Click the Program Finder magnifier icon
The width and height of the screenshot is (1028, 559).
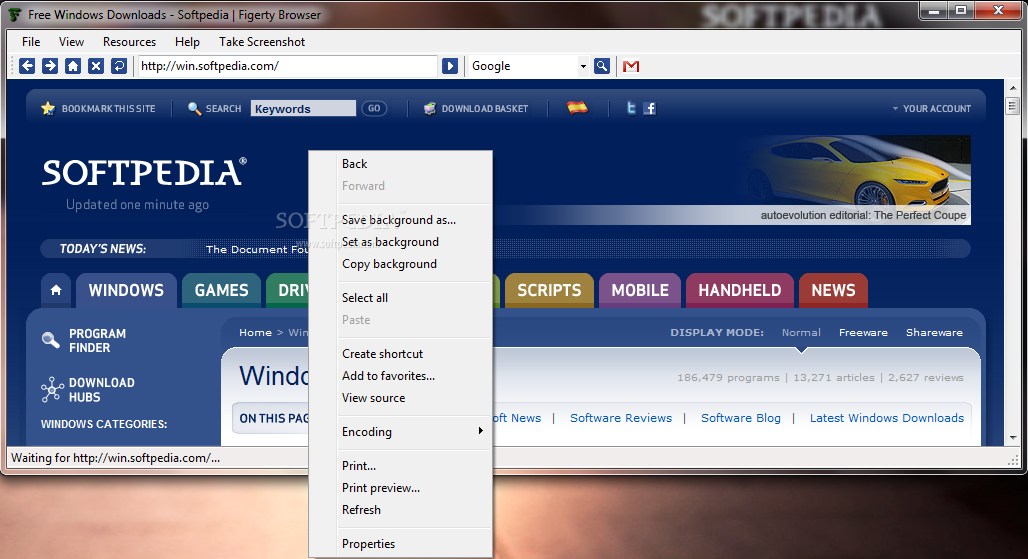point(50,339)
